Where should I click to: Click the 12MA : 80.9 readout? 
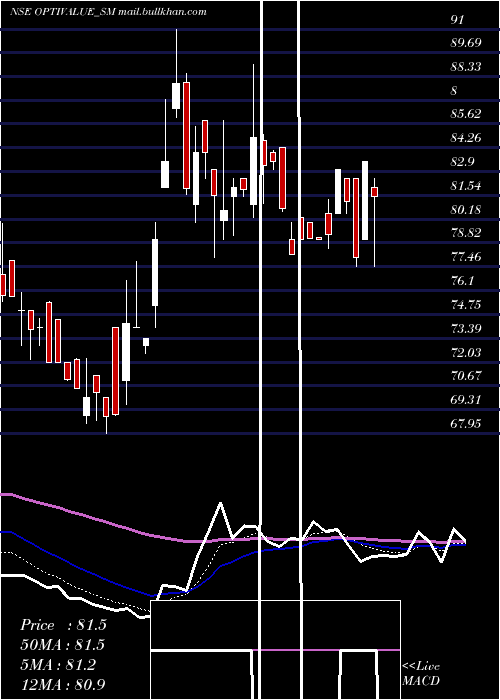coord(63,685)
